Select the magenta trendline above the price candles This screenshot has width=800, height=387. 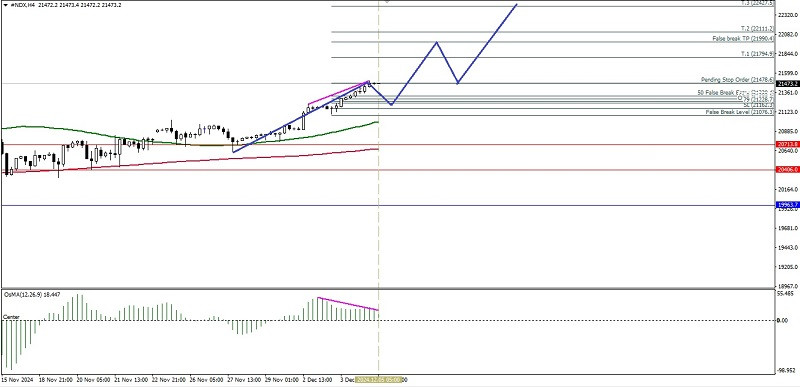pyautogui.click(x=338, y=93)
